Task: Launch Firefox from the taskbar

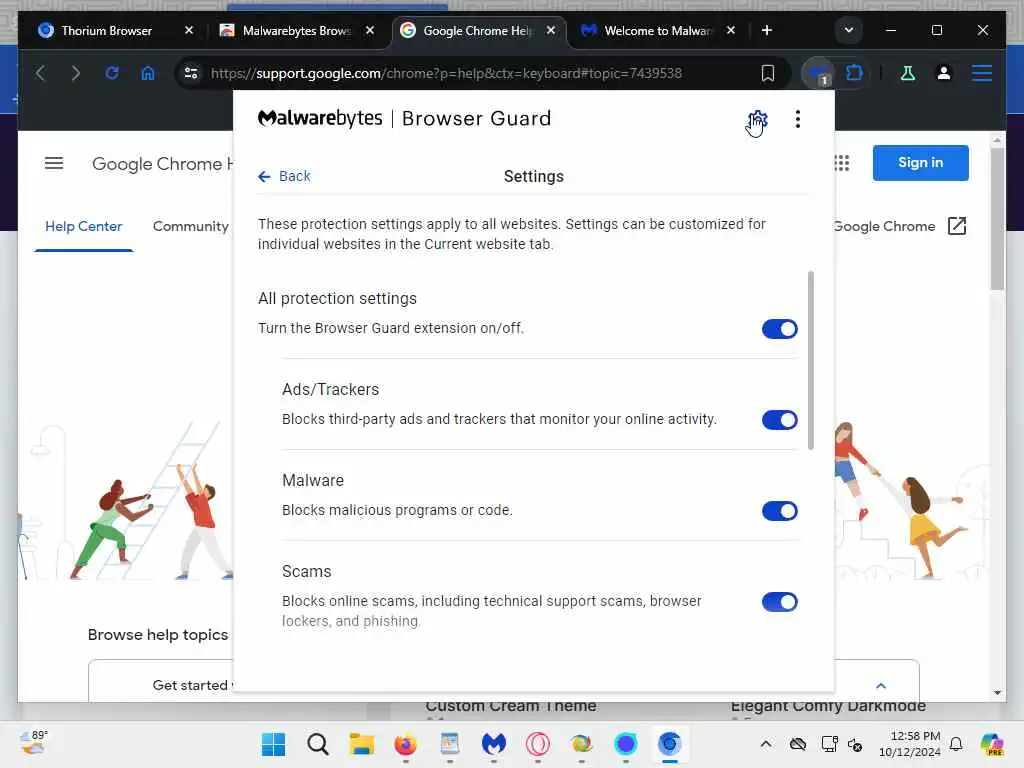Action: [x=406, y=744]
